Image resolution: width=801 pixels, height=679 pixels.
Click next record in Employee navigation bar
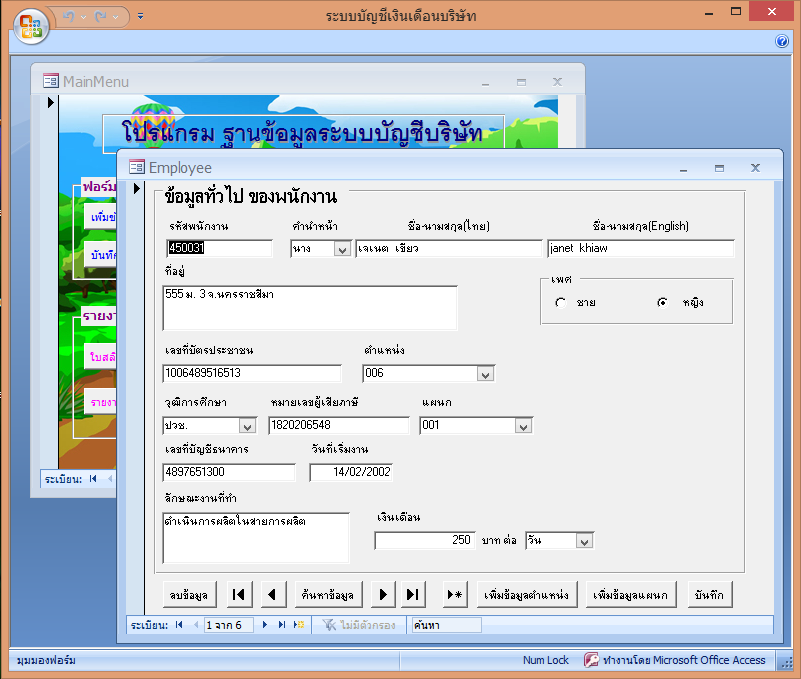pos(265,624)
